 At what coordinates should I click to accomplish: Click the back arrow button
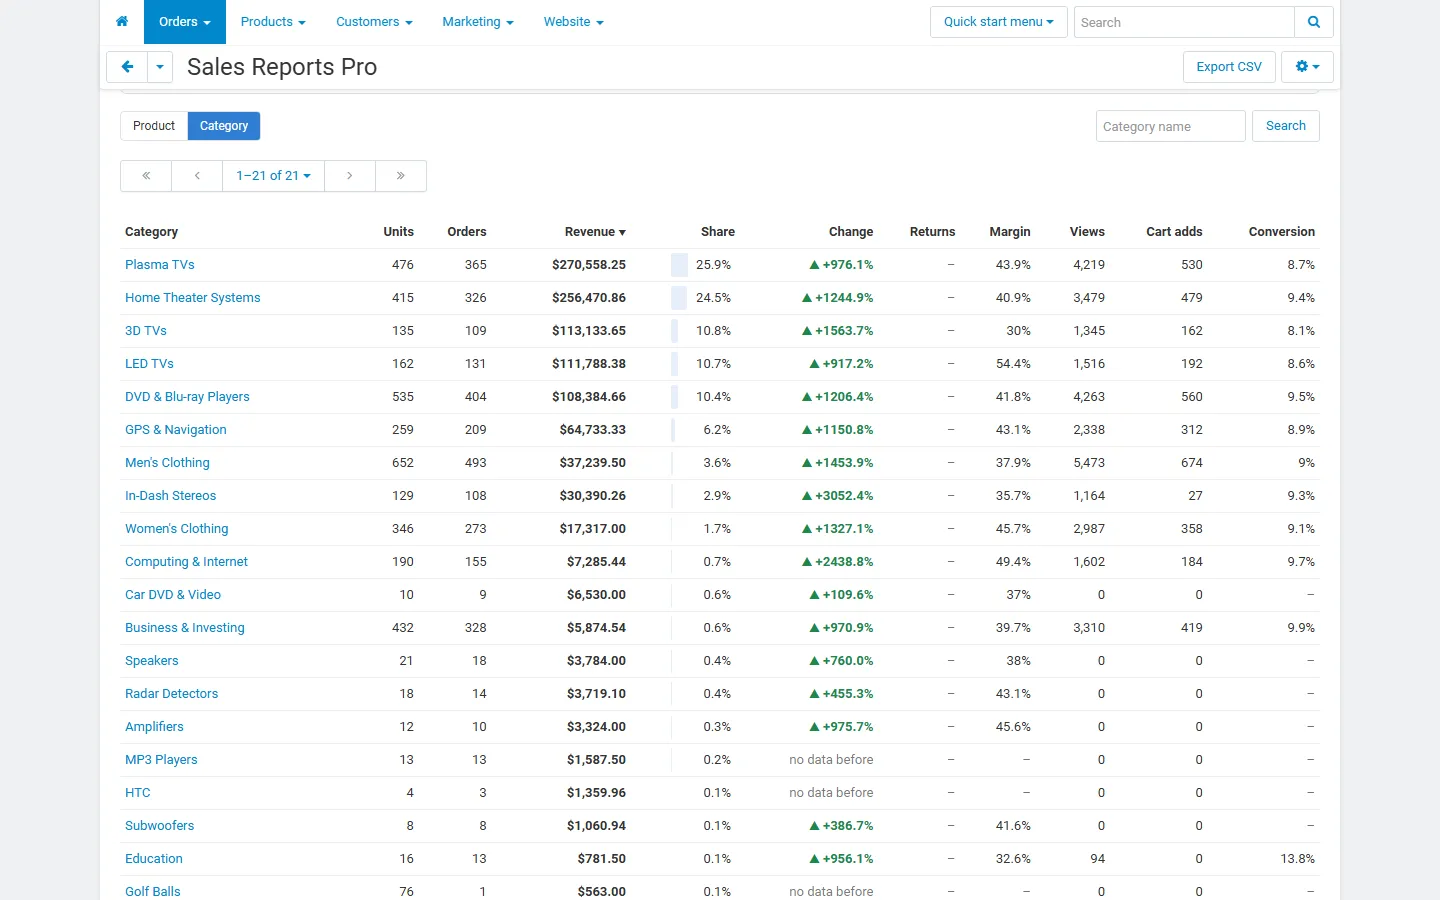pos(127,67)
